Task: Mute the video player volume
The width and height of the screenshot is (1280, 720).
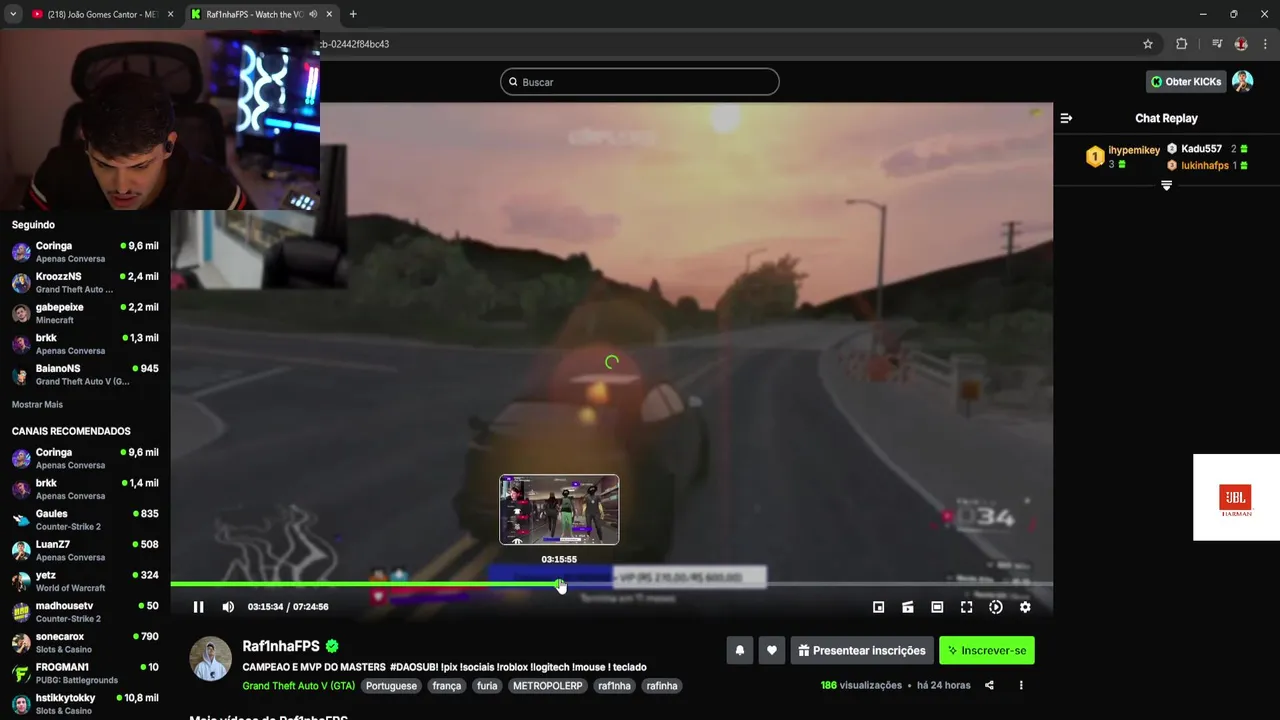Action: (228, 607)
